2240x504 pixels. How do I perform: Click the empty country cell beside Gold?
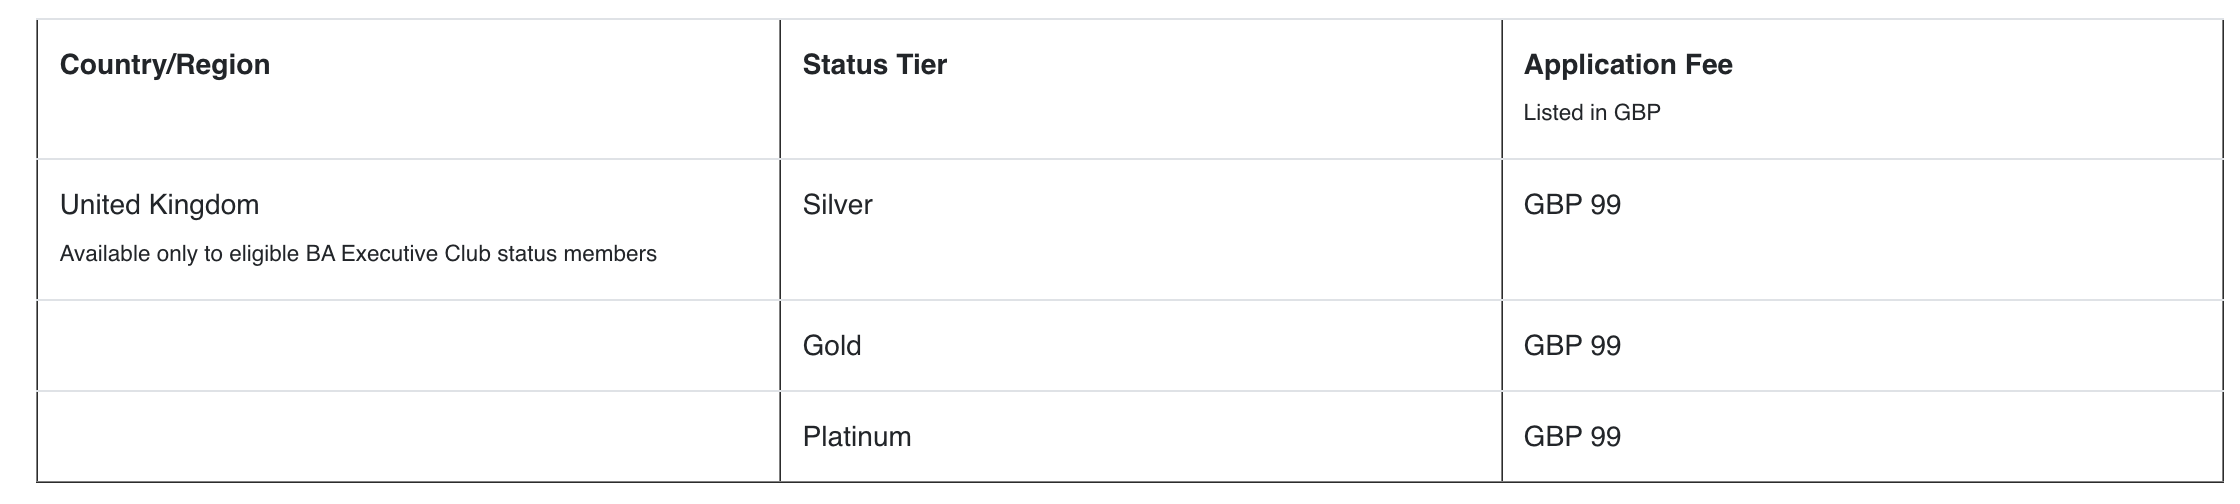click(x=408, y=346)
